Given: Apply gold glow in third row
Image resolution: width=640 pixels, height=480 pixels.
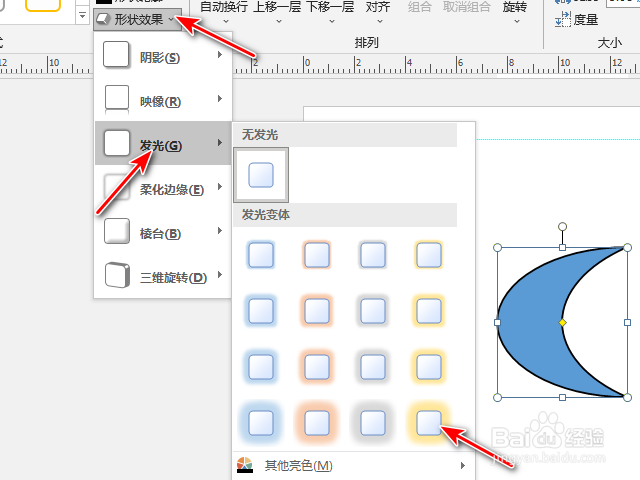Looking at the screenshot, I should (429, 367).
